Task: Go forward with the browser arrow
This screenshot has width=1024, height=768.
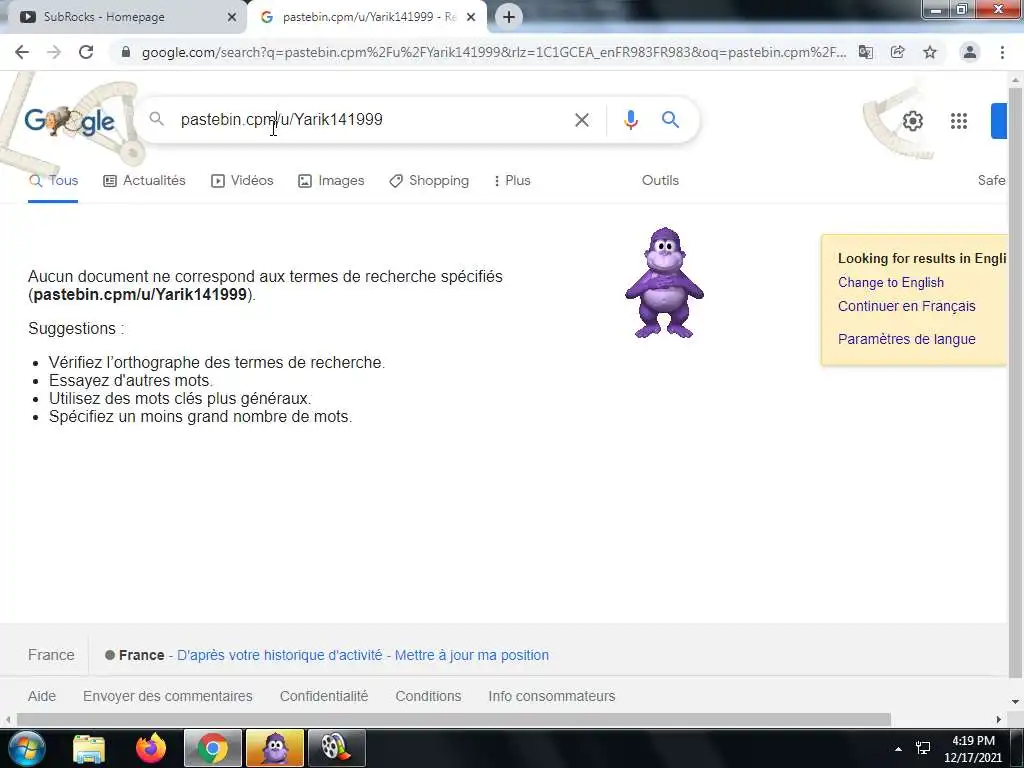Action: (x=54, y=52)
